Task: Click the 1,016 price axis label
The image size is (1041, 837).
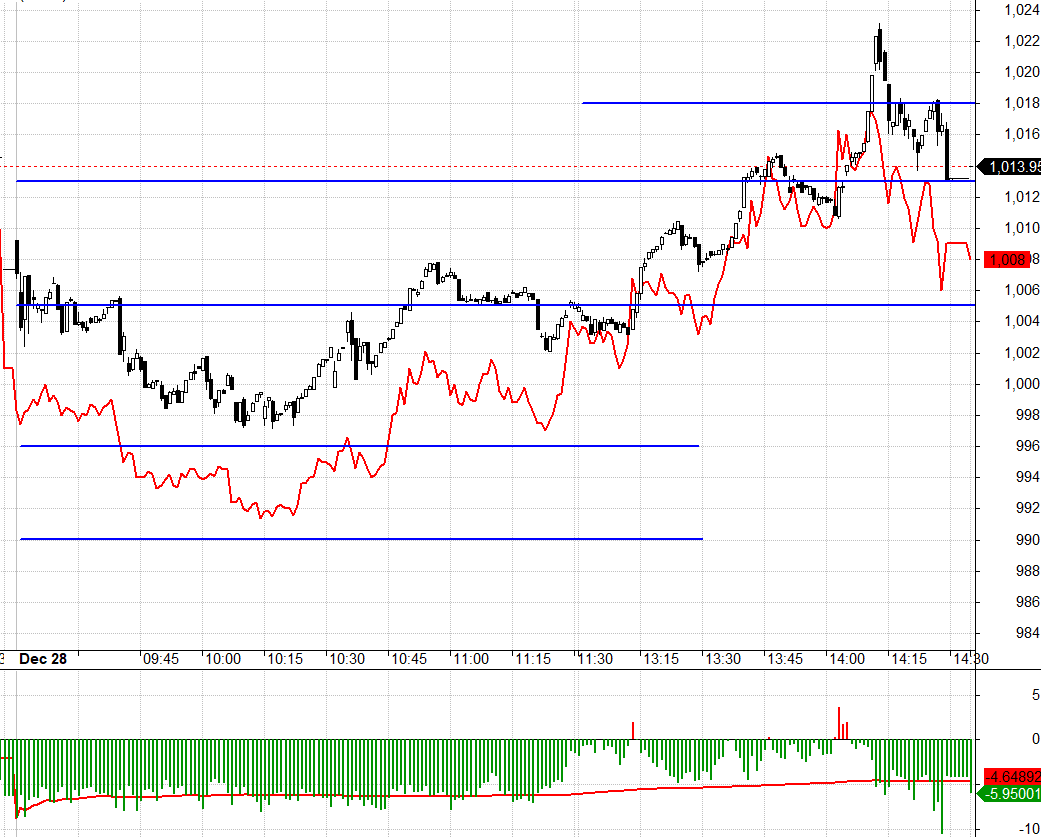Action: pyautogui.click(x=1022, y=134)
